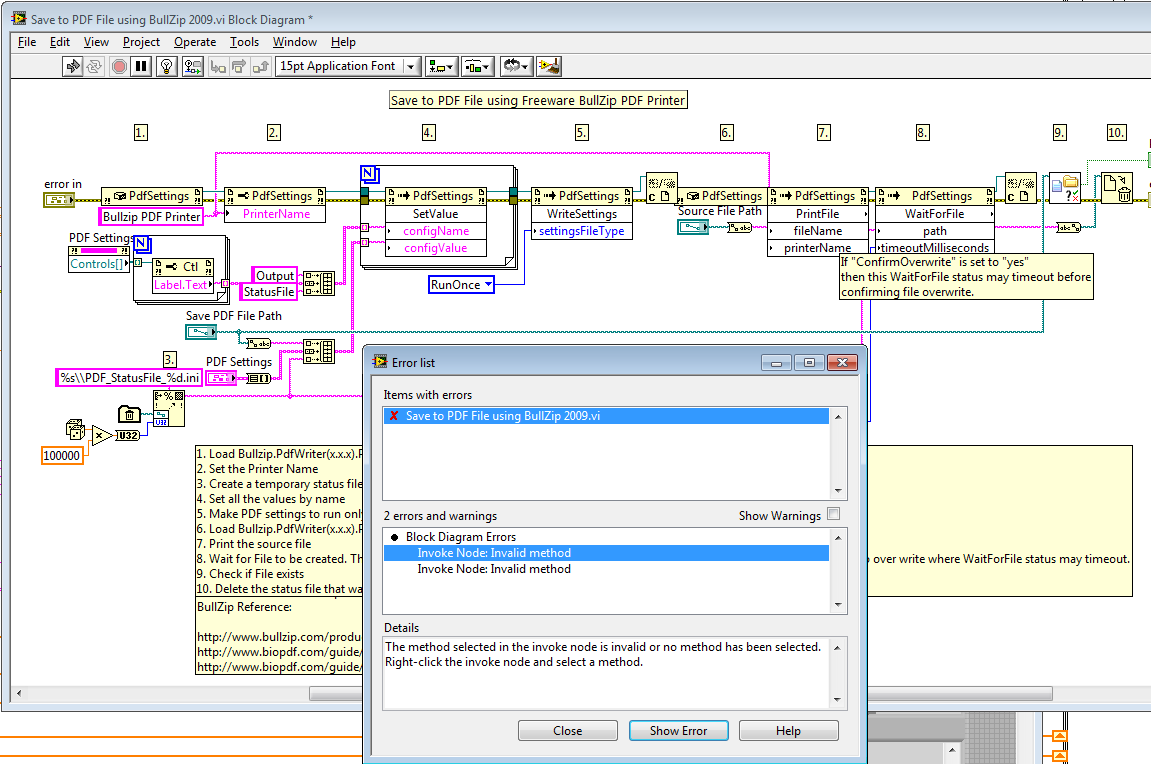The image size is (1151, 764).
Task: Click the Bullzip PDF Printer string constant
Action: click(x=150, y=216)
